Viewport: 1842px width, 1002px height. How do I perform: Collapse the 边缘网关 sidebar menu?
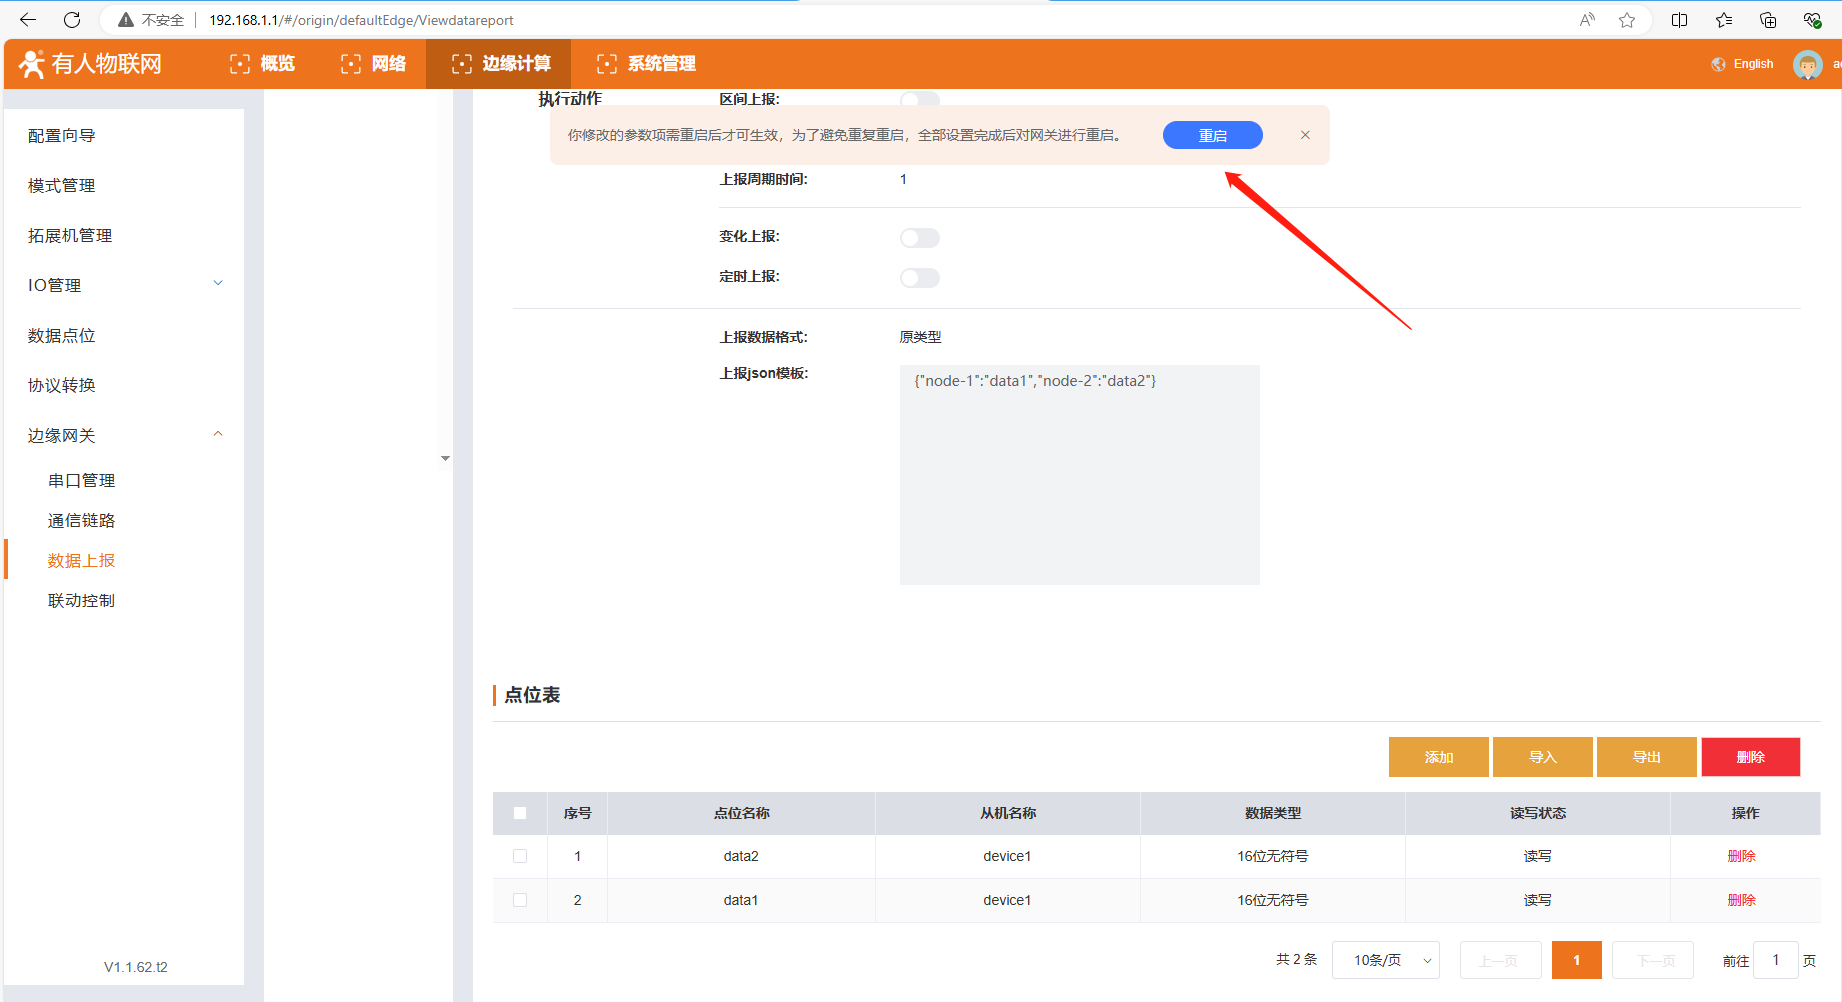pos(218,434)
